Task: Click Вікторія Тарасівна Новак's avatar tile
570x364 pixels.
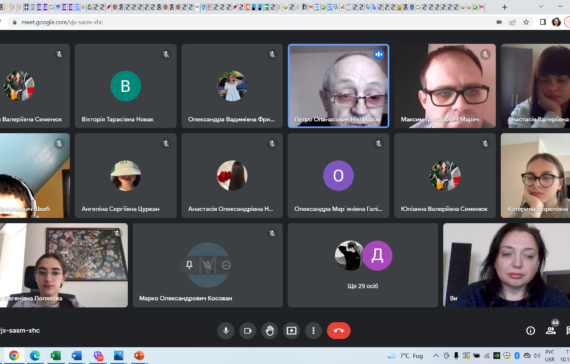Action: pos(125,86)
